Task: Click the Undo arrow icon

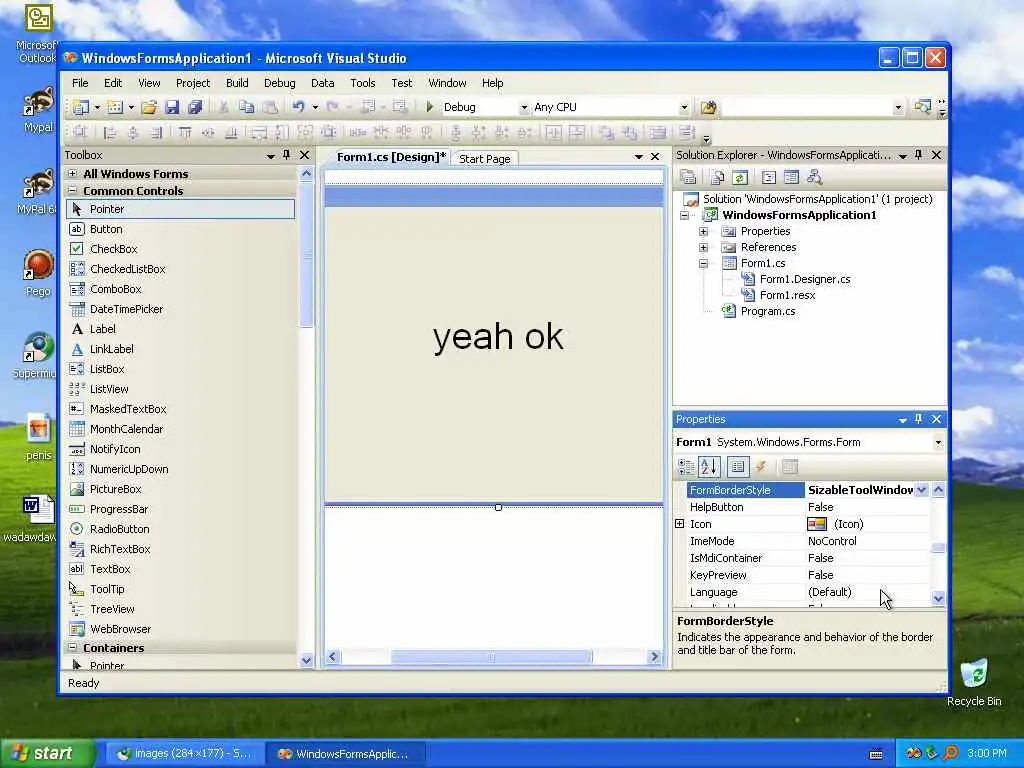Action: (298, 106)
